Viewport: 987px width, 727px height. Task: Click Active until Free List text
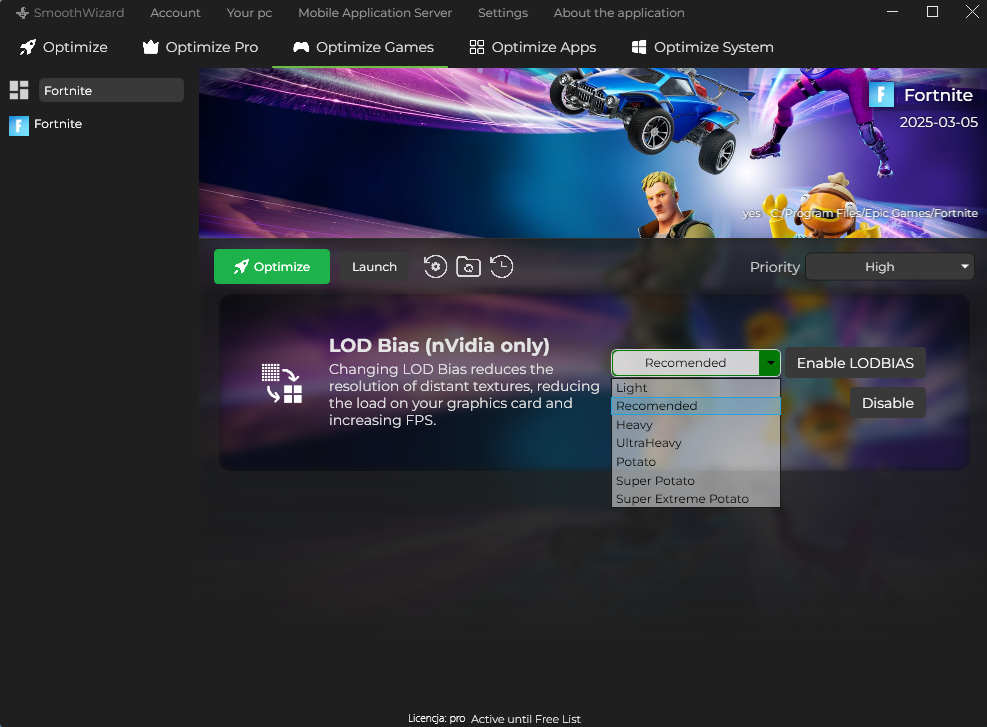(526, 719)
